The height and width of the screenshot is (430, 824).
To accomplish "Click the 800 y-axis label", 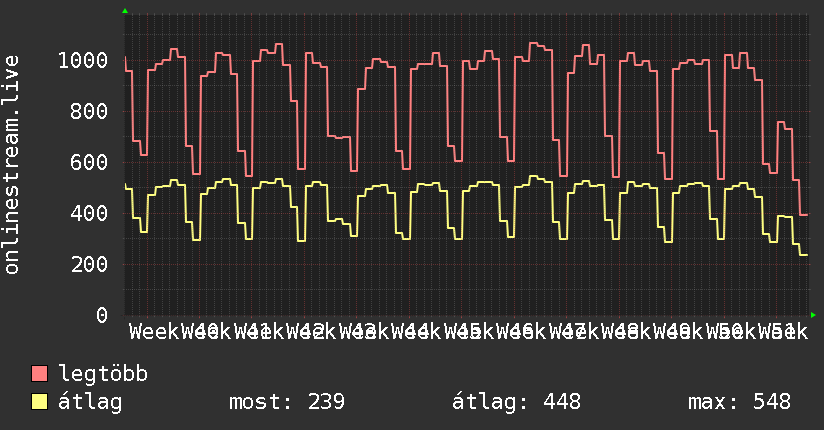I will click(89, 112).
